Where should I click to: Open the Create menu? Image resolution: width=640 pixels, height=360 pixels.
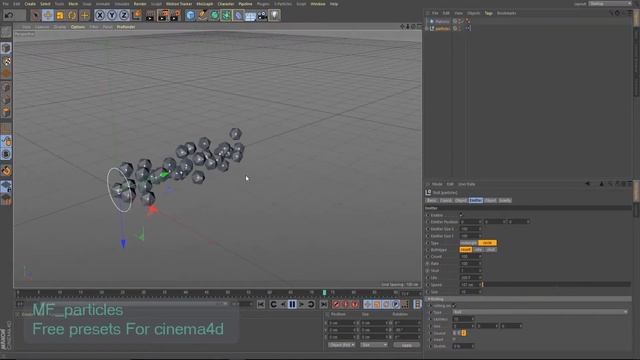[30, 4]
